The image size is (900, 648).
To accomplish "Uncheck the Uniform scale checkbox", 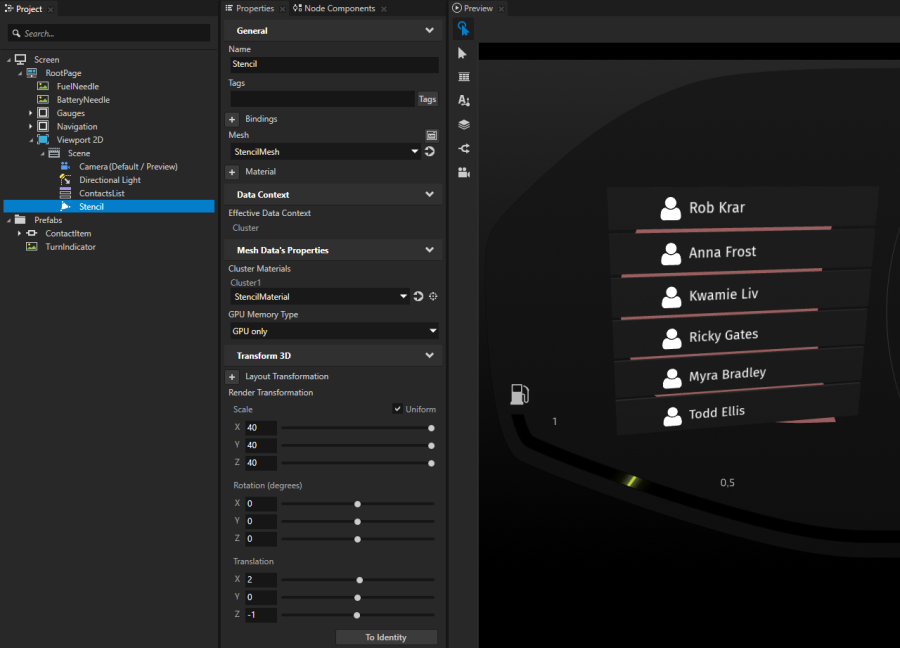I will (x=398, y=409).
